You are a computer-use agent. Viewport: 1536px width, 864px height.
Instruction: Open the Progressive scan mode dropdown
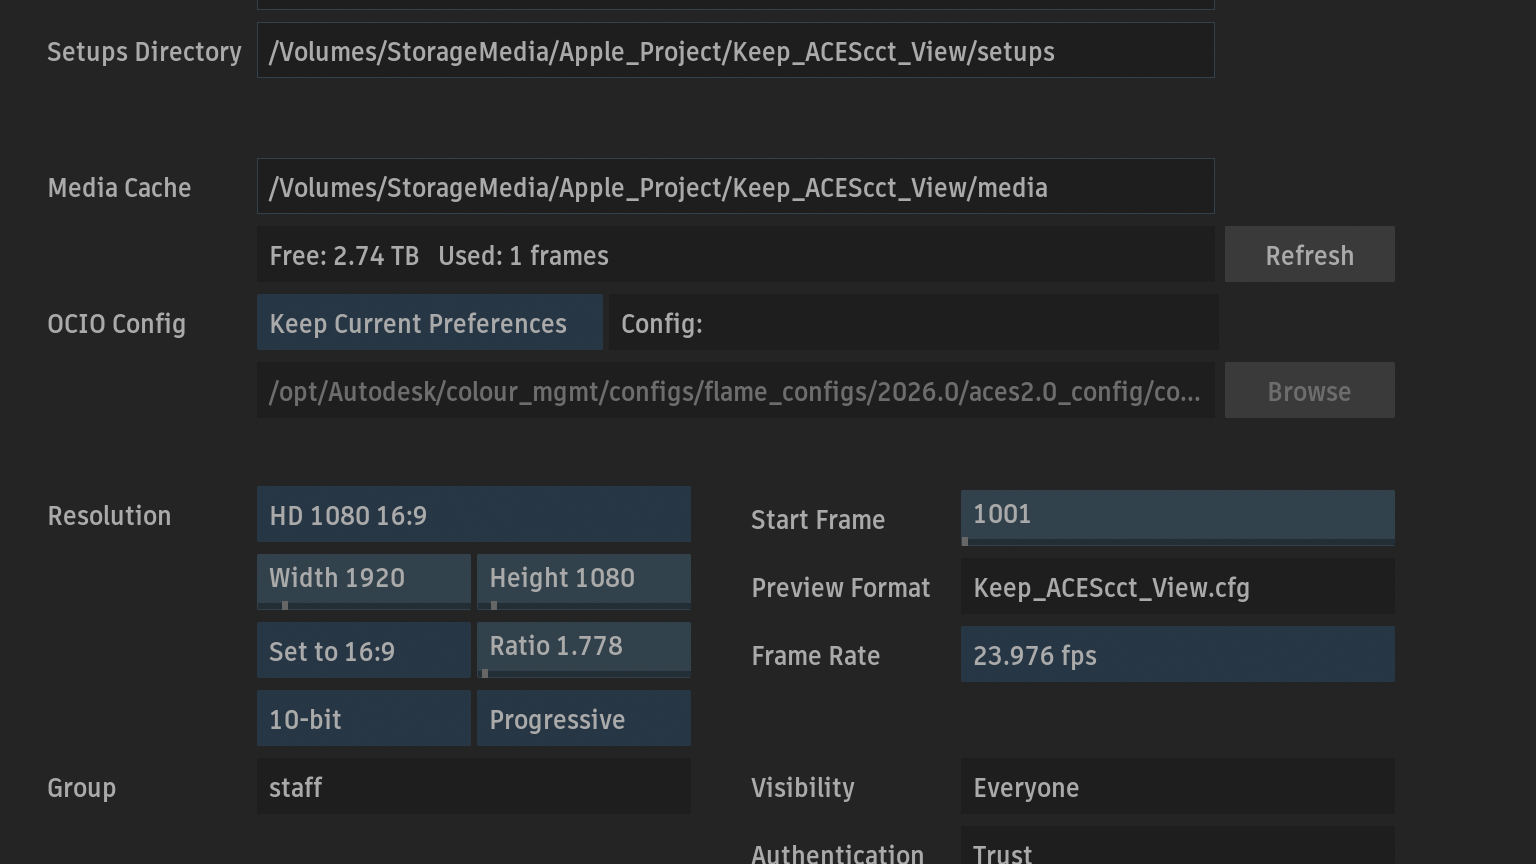click(583, 718)
